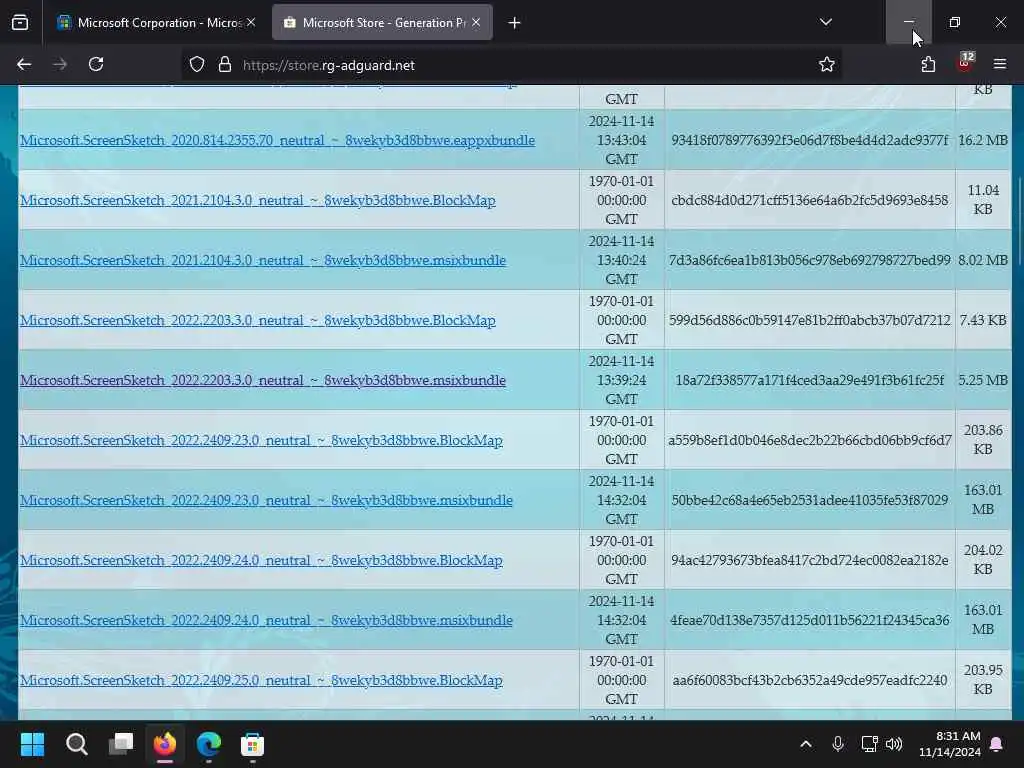Select hash 599d56d886c0b59147e81b2ff0abcb37b07d7212
The width and height of the screenshot is (1024, 768).
(x=810, y=321)
